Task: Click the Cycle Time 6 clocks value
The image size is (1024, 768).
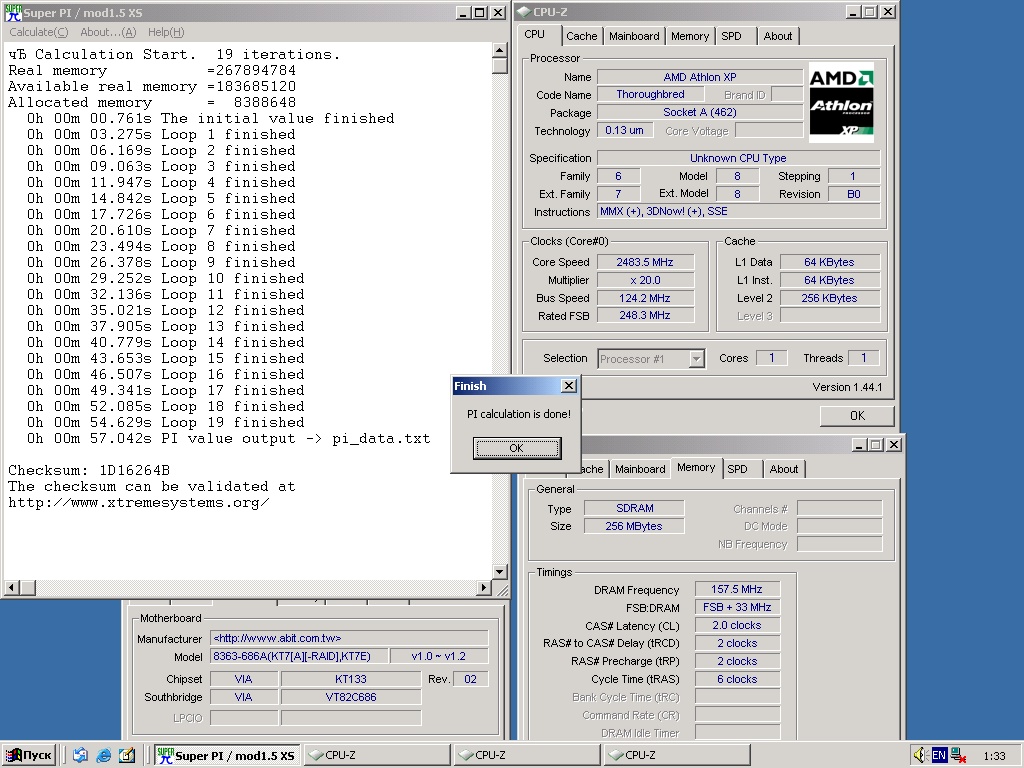Action: (x=737, y=679)
